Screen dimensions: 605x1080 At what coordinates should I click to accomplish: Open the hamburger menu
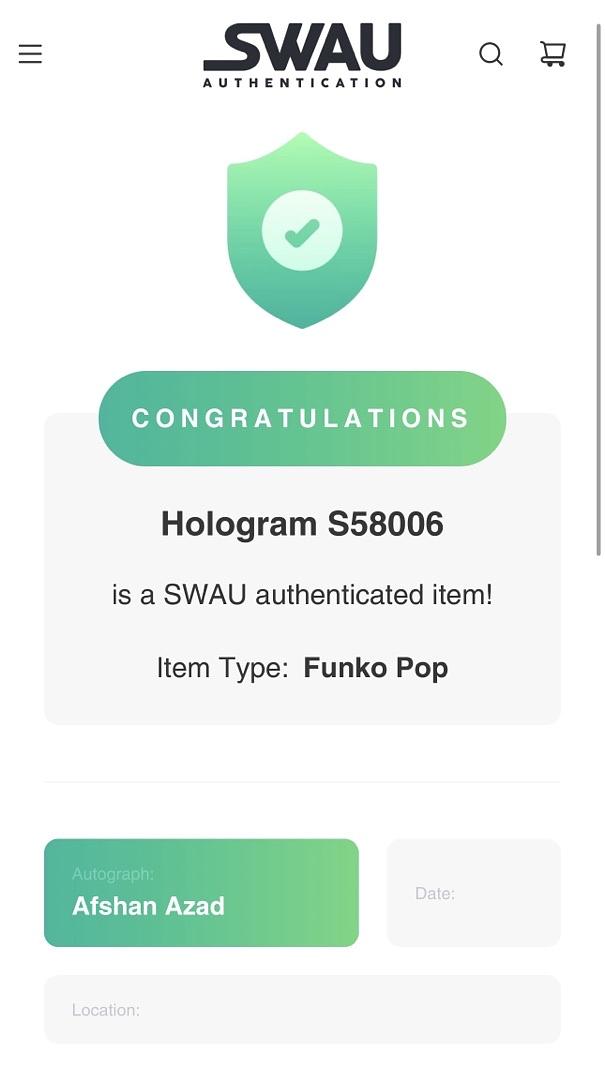(30, 54)
